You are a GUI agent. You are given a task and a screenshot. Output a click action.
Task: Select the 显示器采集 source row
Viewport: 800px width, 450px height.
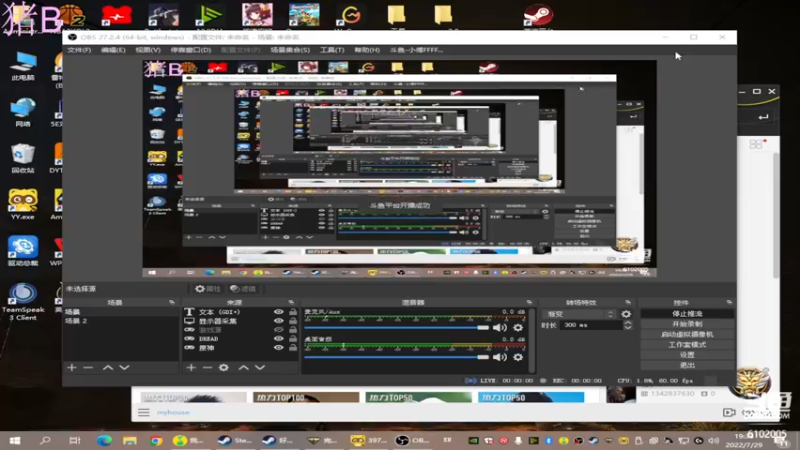(240, 321)
